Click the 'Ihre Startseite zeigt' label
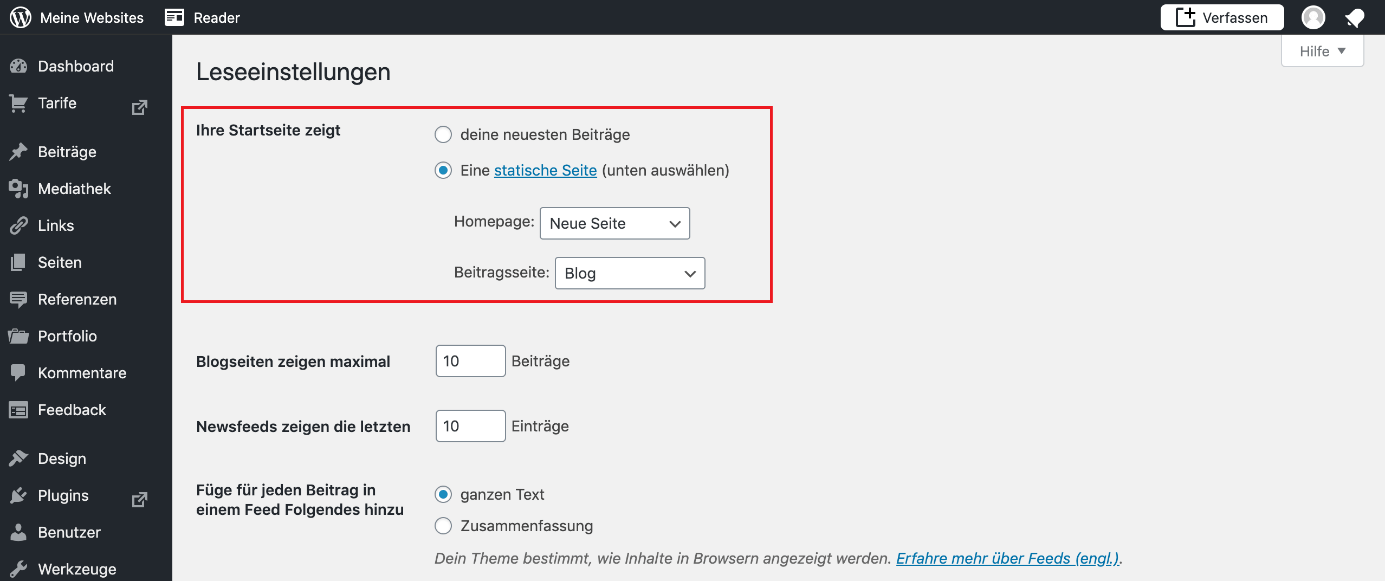1385x581 pixels. click(268, 130)
